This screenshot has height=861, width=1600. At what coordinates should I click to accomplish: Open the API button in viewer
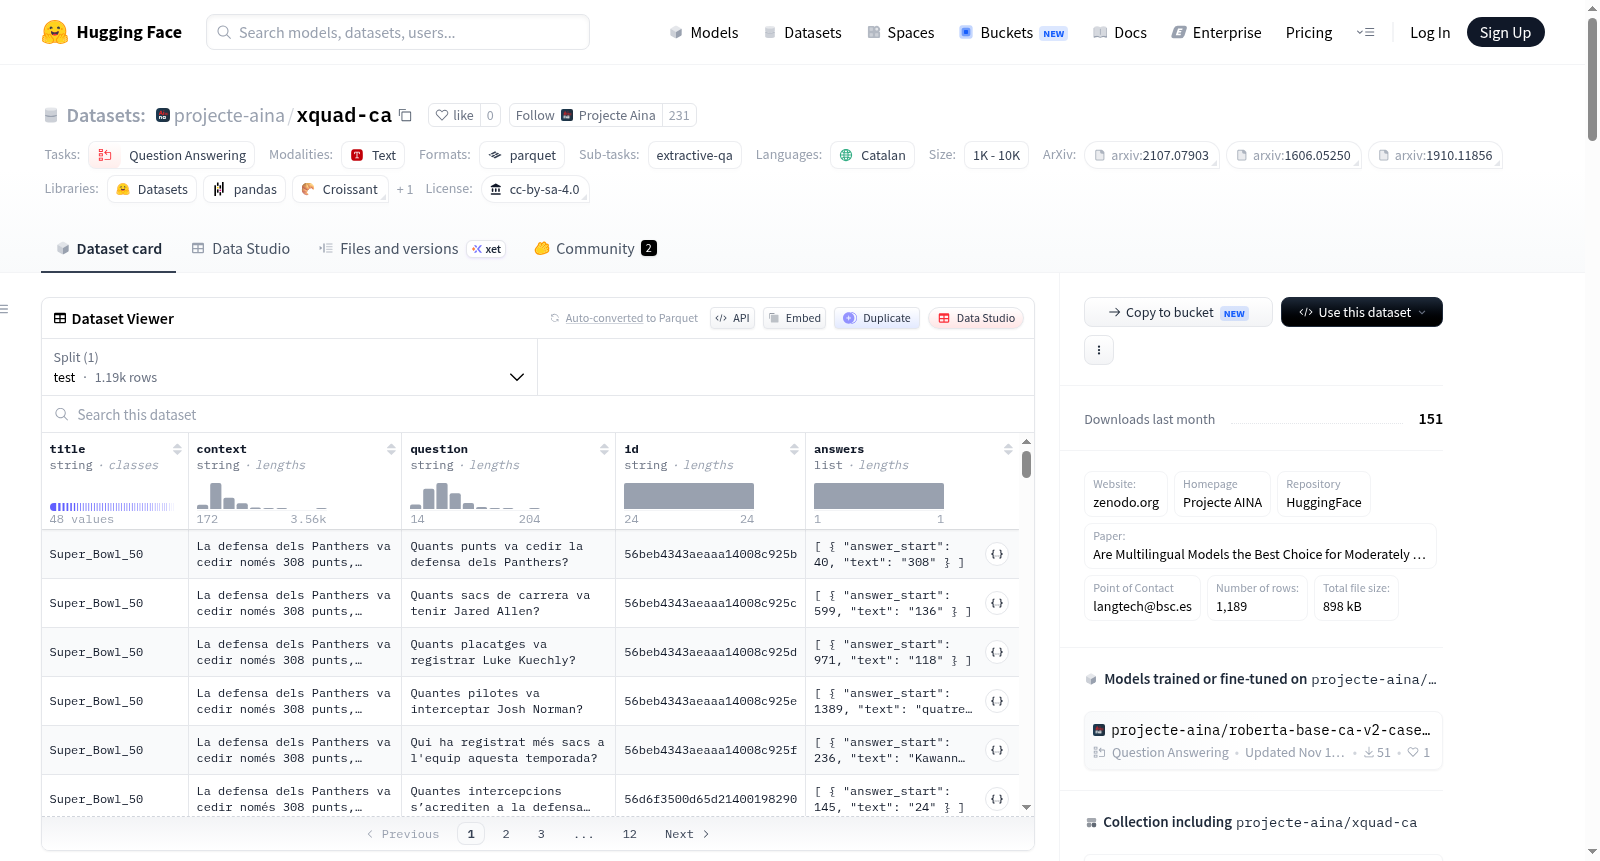(x=732, y=318)
